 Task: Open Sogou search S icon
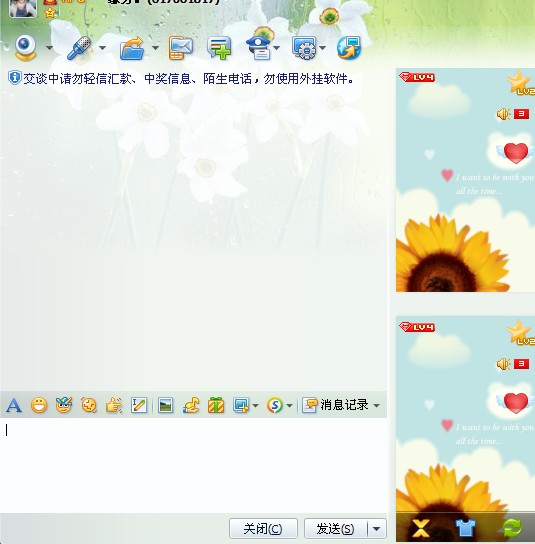coord(275,405)
